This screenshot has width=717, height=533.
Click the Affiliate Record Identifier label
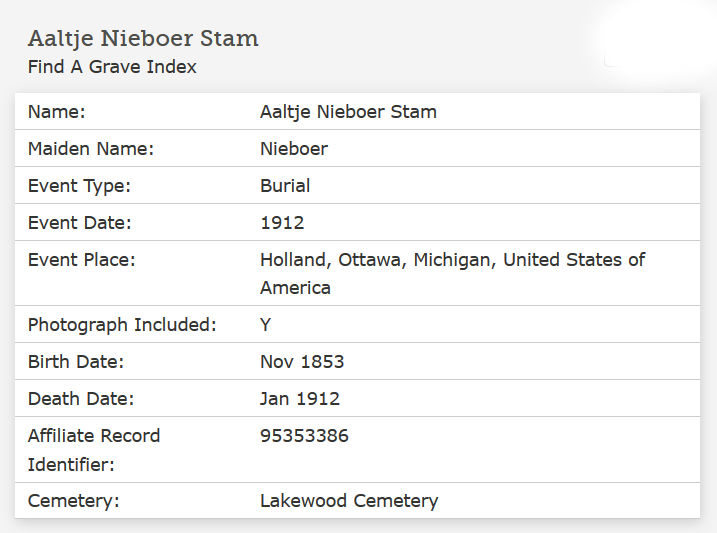point(94,450)
